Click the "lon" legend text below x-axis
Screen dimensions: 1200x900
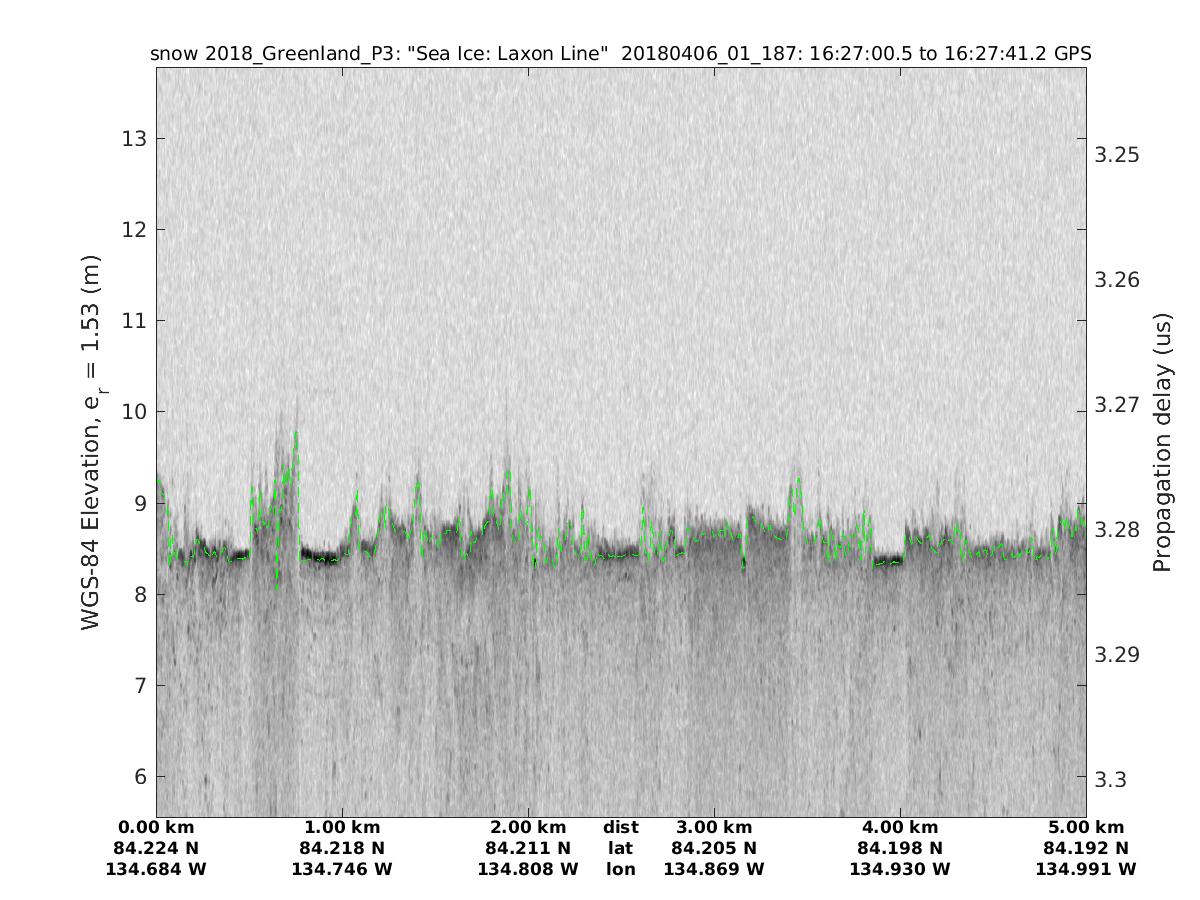tap(621, 870)
